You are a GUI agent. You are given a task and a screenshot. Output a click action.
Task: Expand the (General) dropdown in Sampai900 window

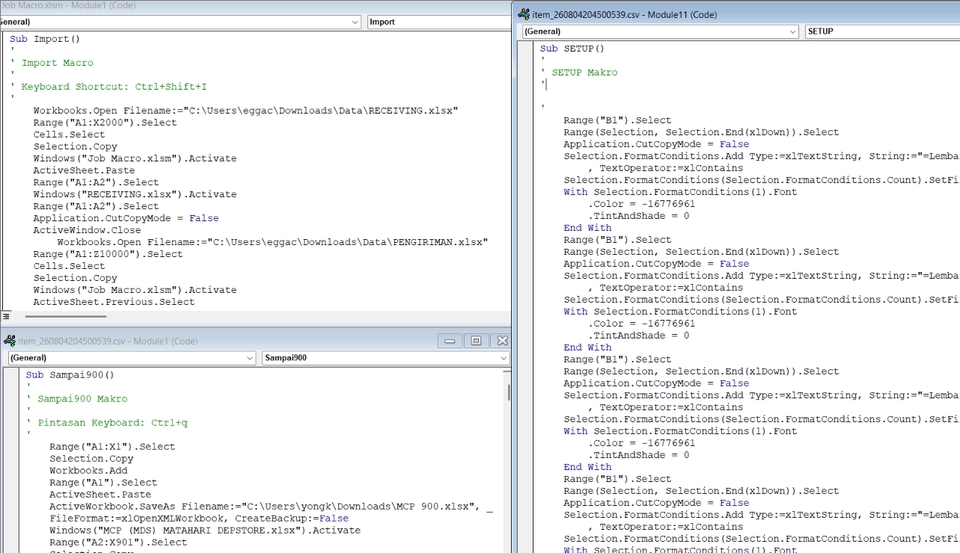(x=250, y=358)
